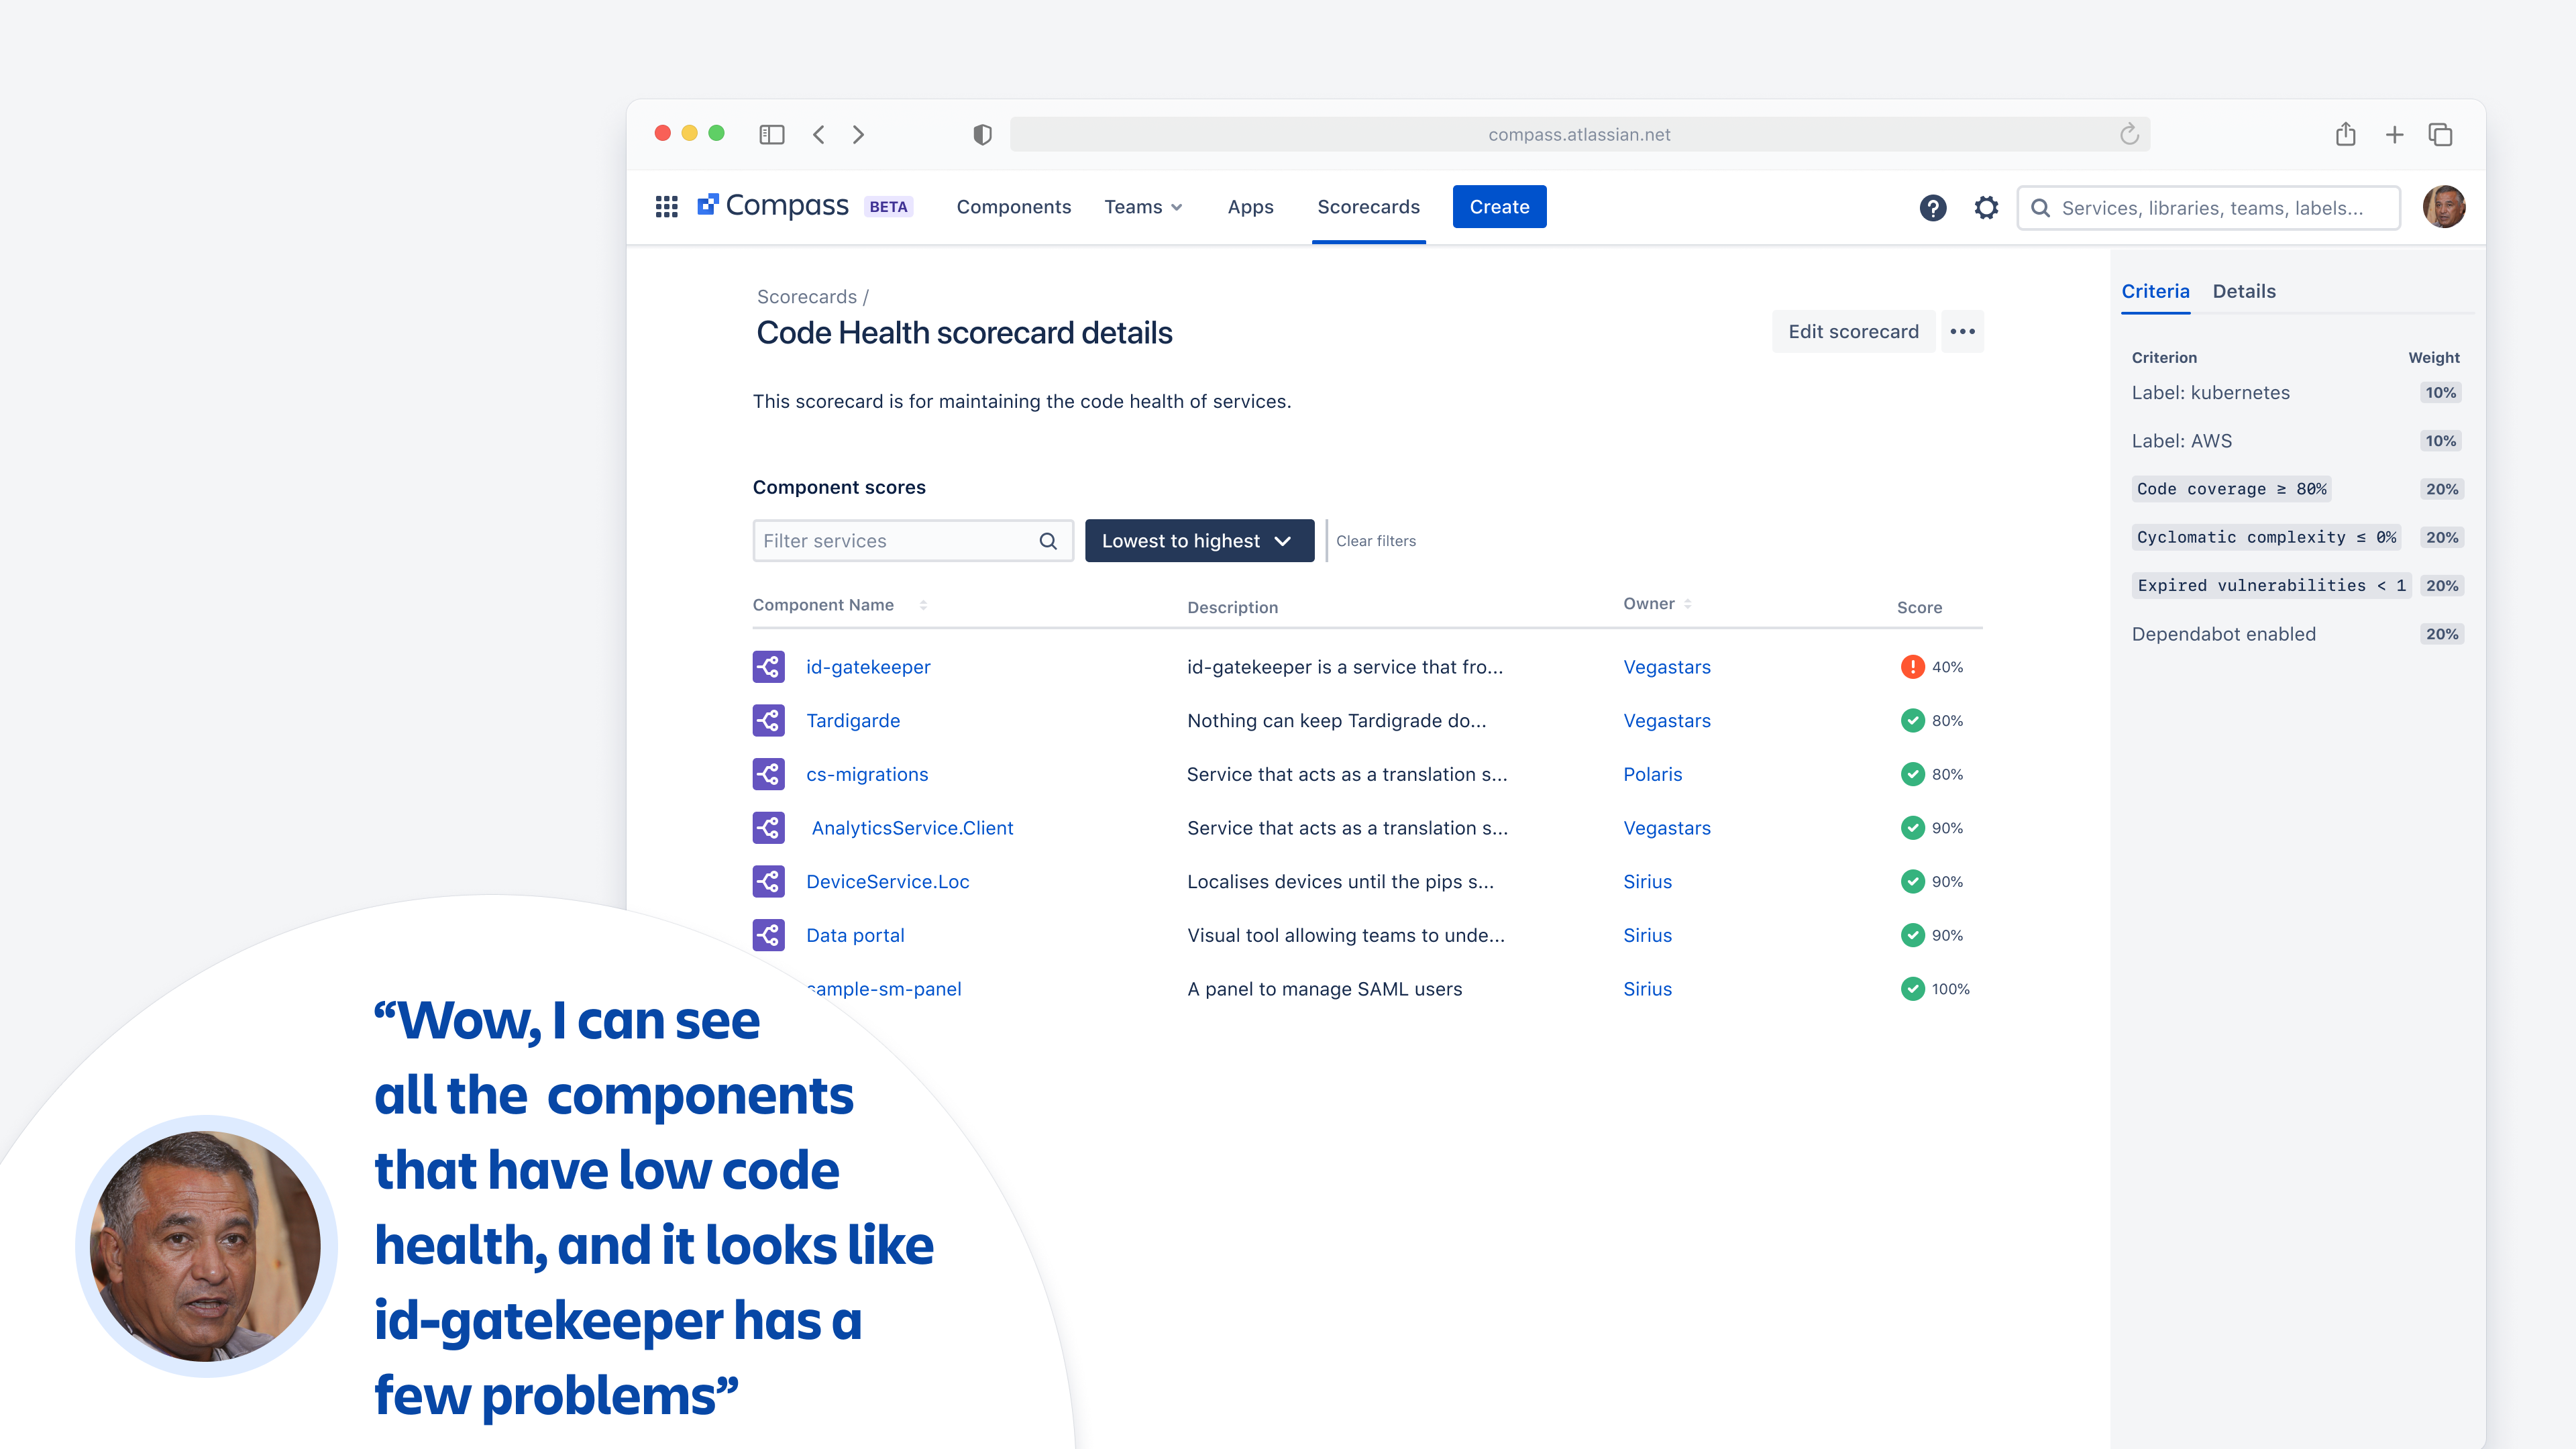Image resolution: width=2576 pixels, height=1449 pixels.
Task: Click the Services, libraries, teams search box
Action: [2208, 208]
